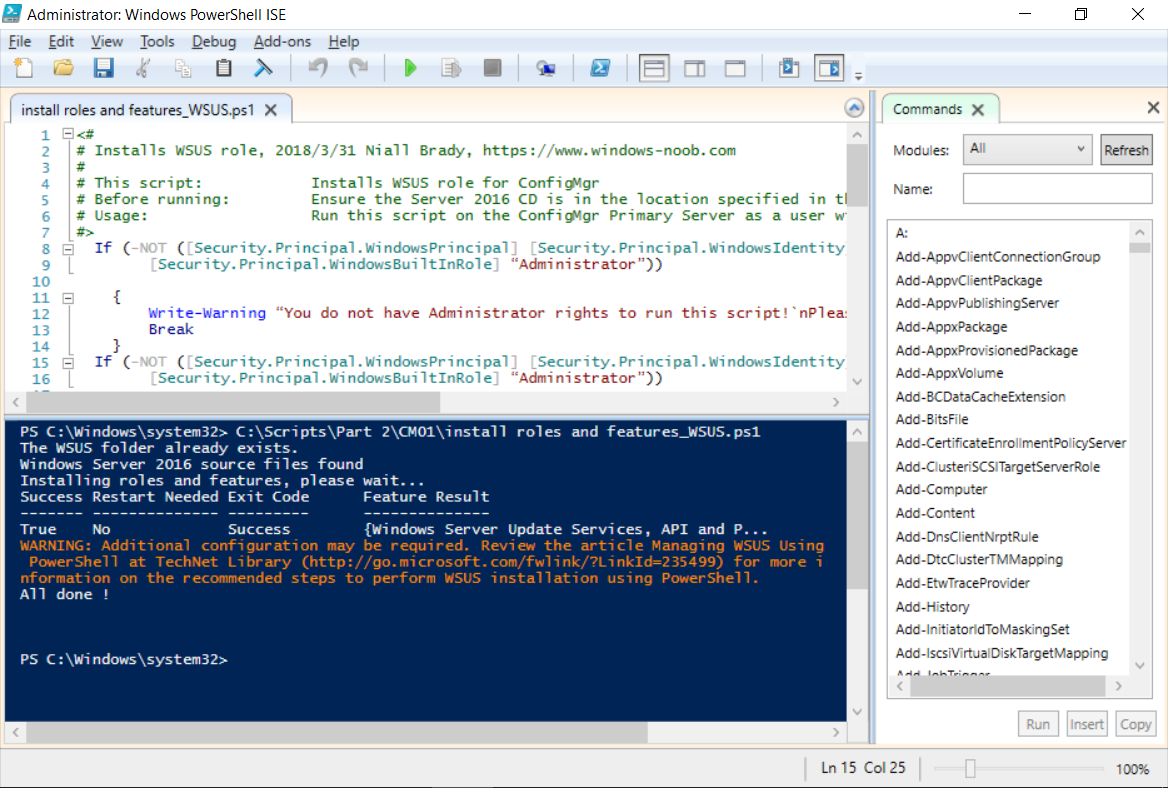Select Add-AppxPackage in commands list

click(x=951, y=327)
